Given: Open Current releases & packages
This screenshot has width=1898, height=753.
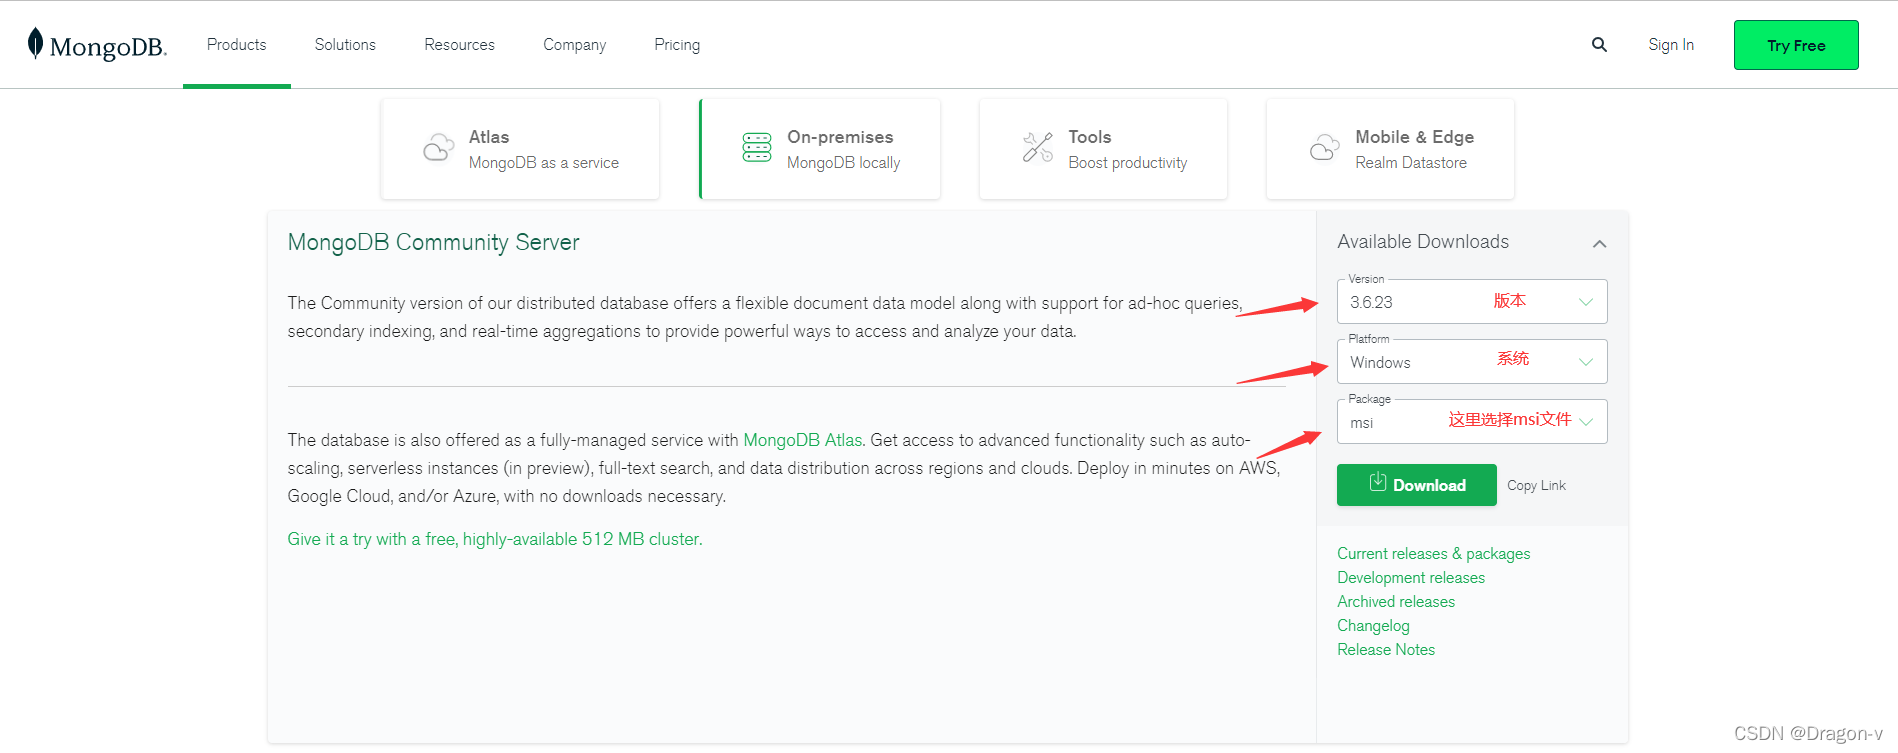Looking at the screenshot, I should tap(1433, 554).
